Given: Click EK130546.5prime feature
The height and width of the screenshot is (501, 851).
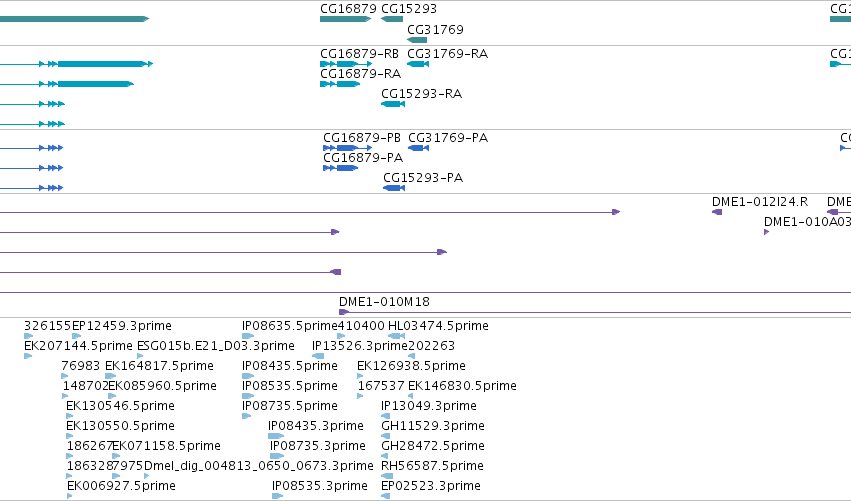Looking at the screenshot, I should coord(69,416).
